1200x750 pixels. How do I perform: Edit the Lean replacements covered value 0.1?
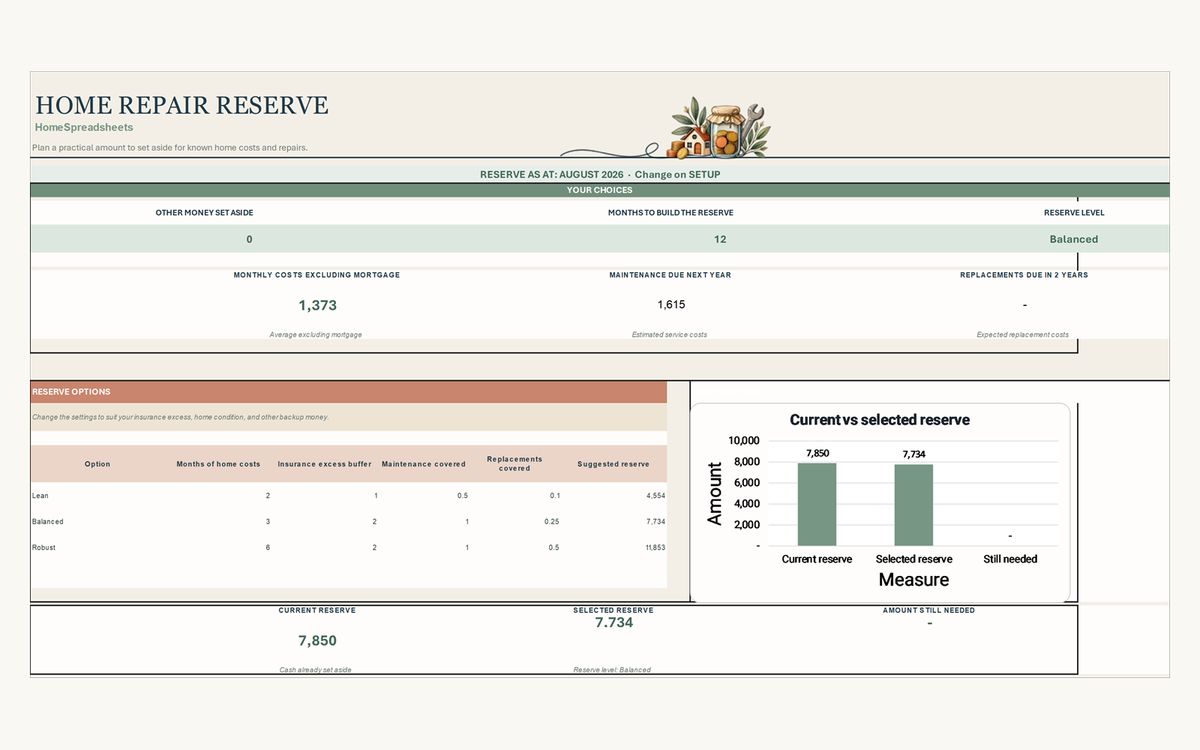[x=554, y=496]
